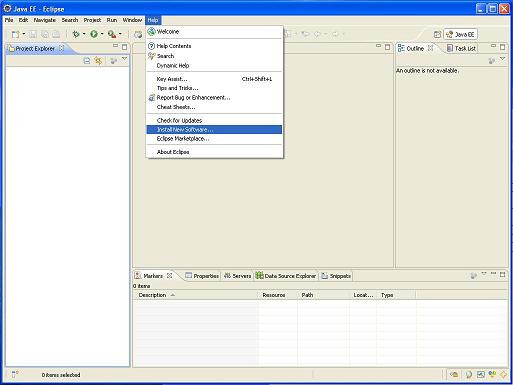Click the Markers tab label
Screen dimensions: 513x385
pos(153,276)
